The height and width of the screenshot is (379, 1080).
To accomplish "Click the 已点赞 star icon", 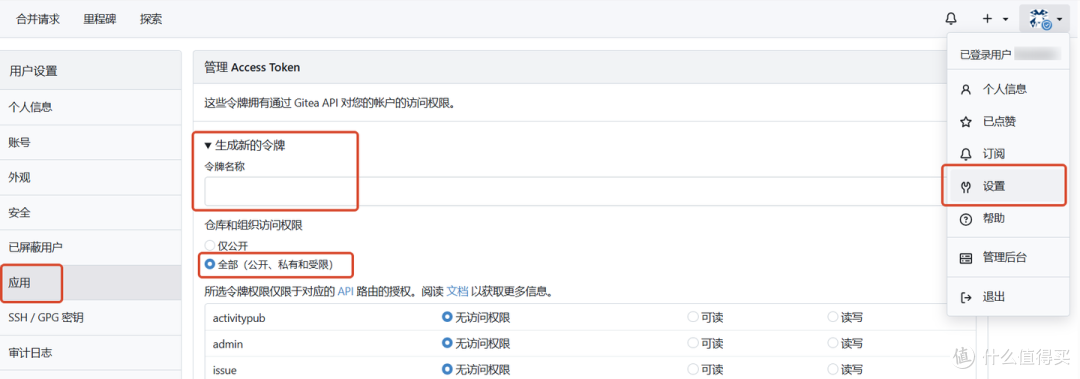I will pyautogui.click(x=966, y=121).
